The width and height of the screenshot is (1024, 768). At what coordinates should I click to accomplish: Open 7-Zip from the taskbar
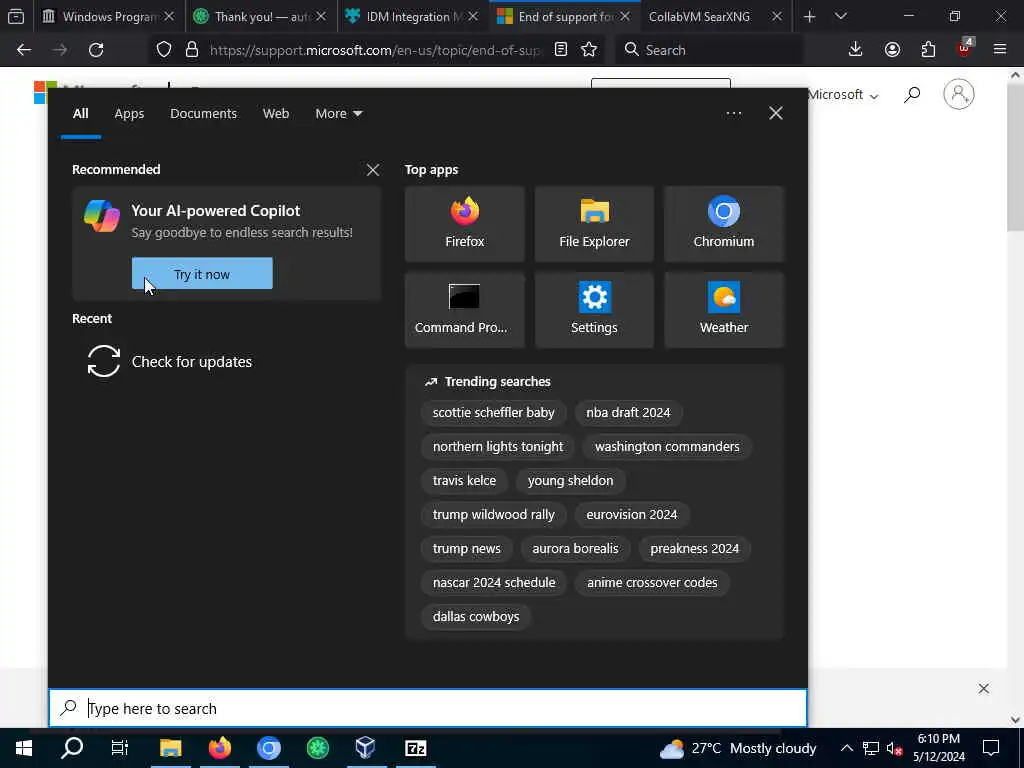415,748
